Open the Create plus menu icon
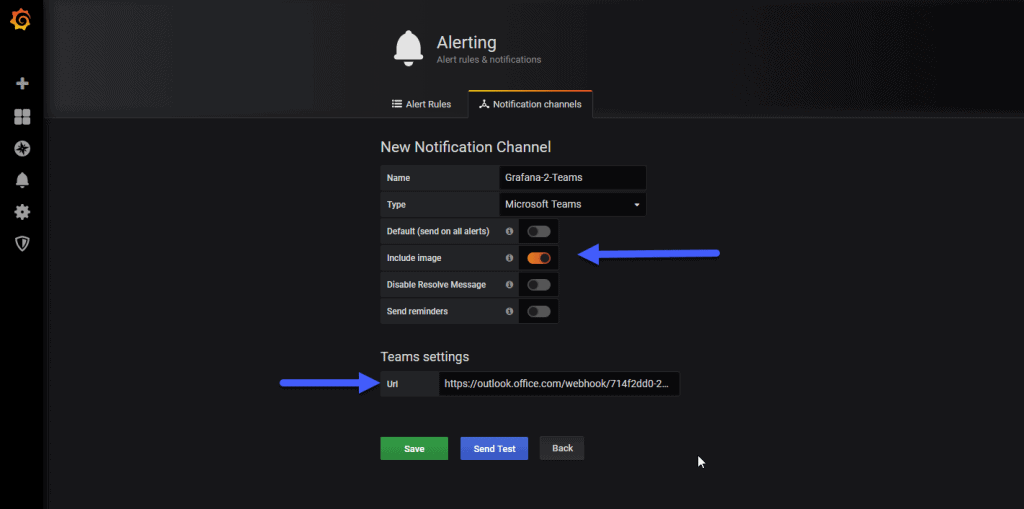The height and width of the screenshot is (509, 1024). (22, 84)
